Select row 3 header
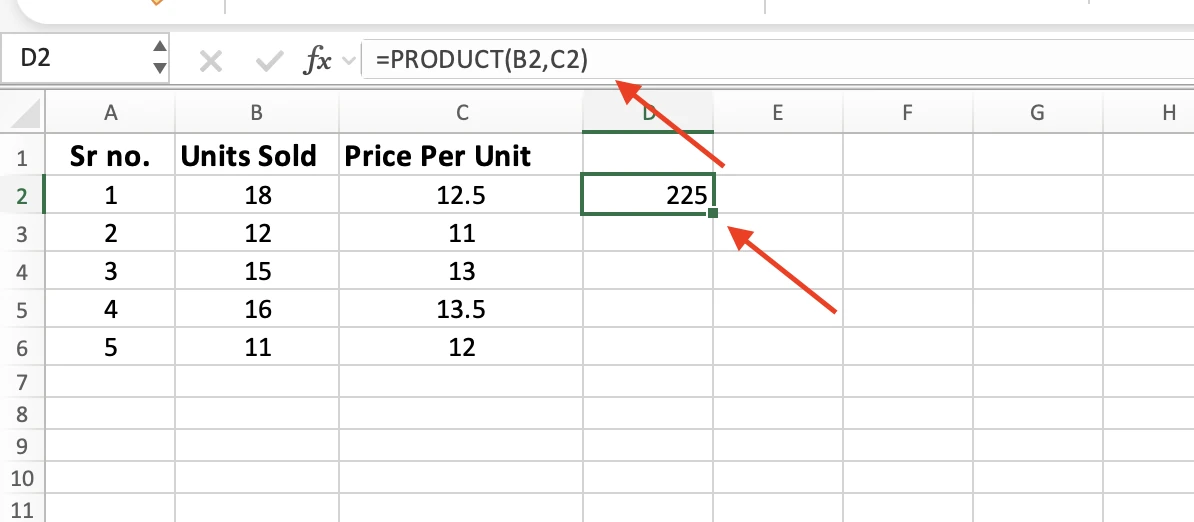Image resolution: width=1194 pixels, height=522 pixels. pos(22,233)
